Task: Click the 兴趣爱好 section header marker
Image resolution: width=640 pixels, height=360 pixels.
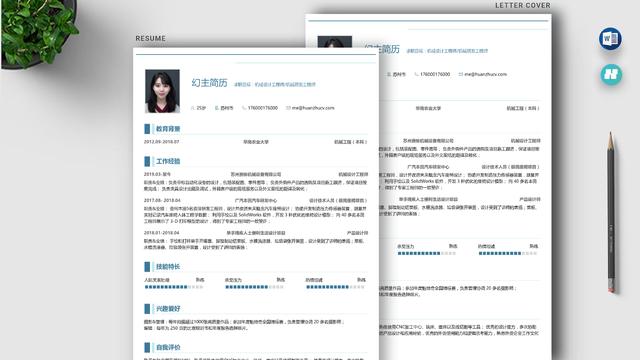Action: tap(147, 309)
